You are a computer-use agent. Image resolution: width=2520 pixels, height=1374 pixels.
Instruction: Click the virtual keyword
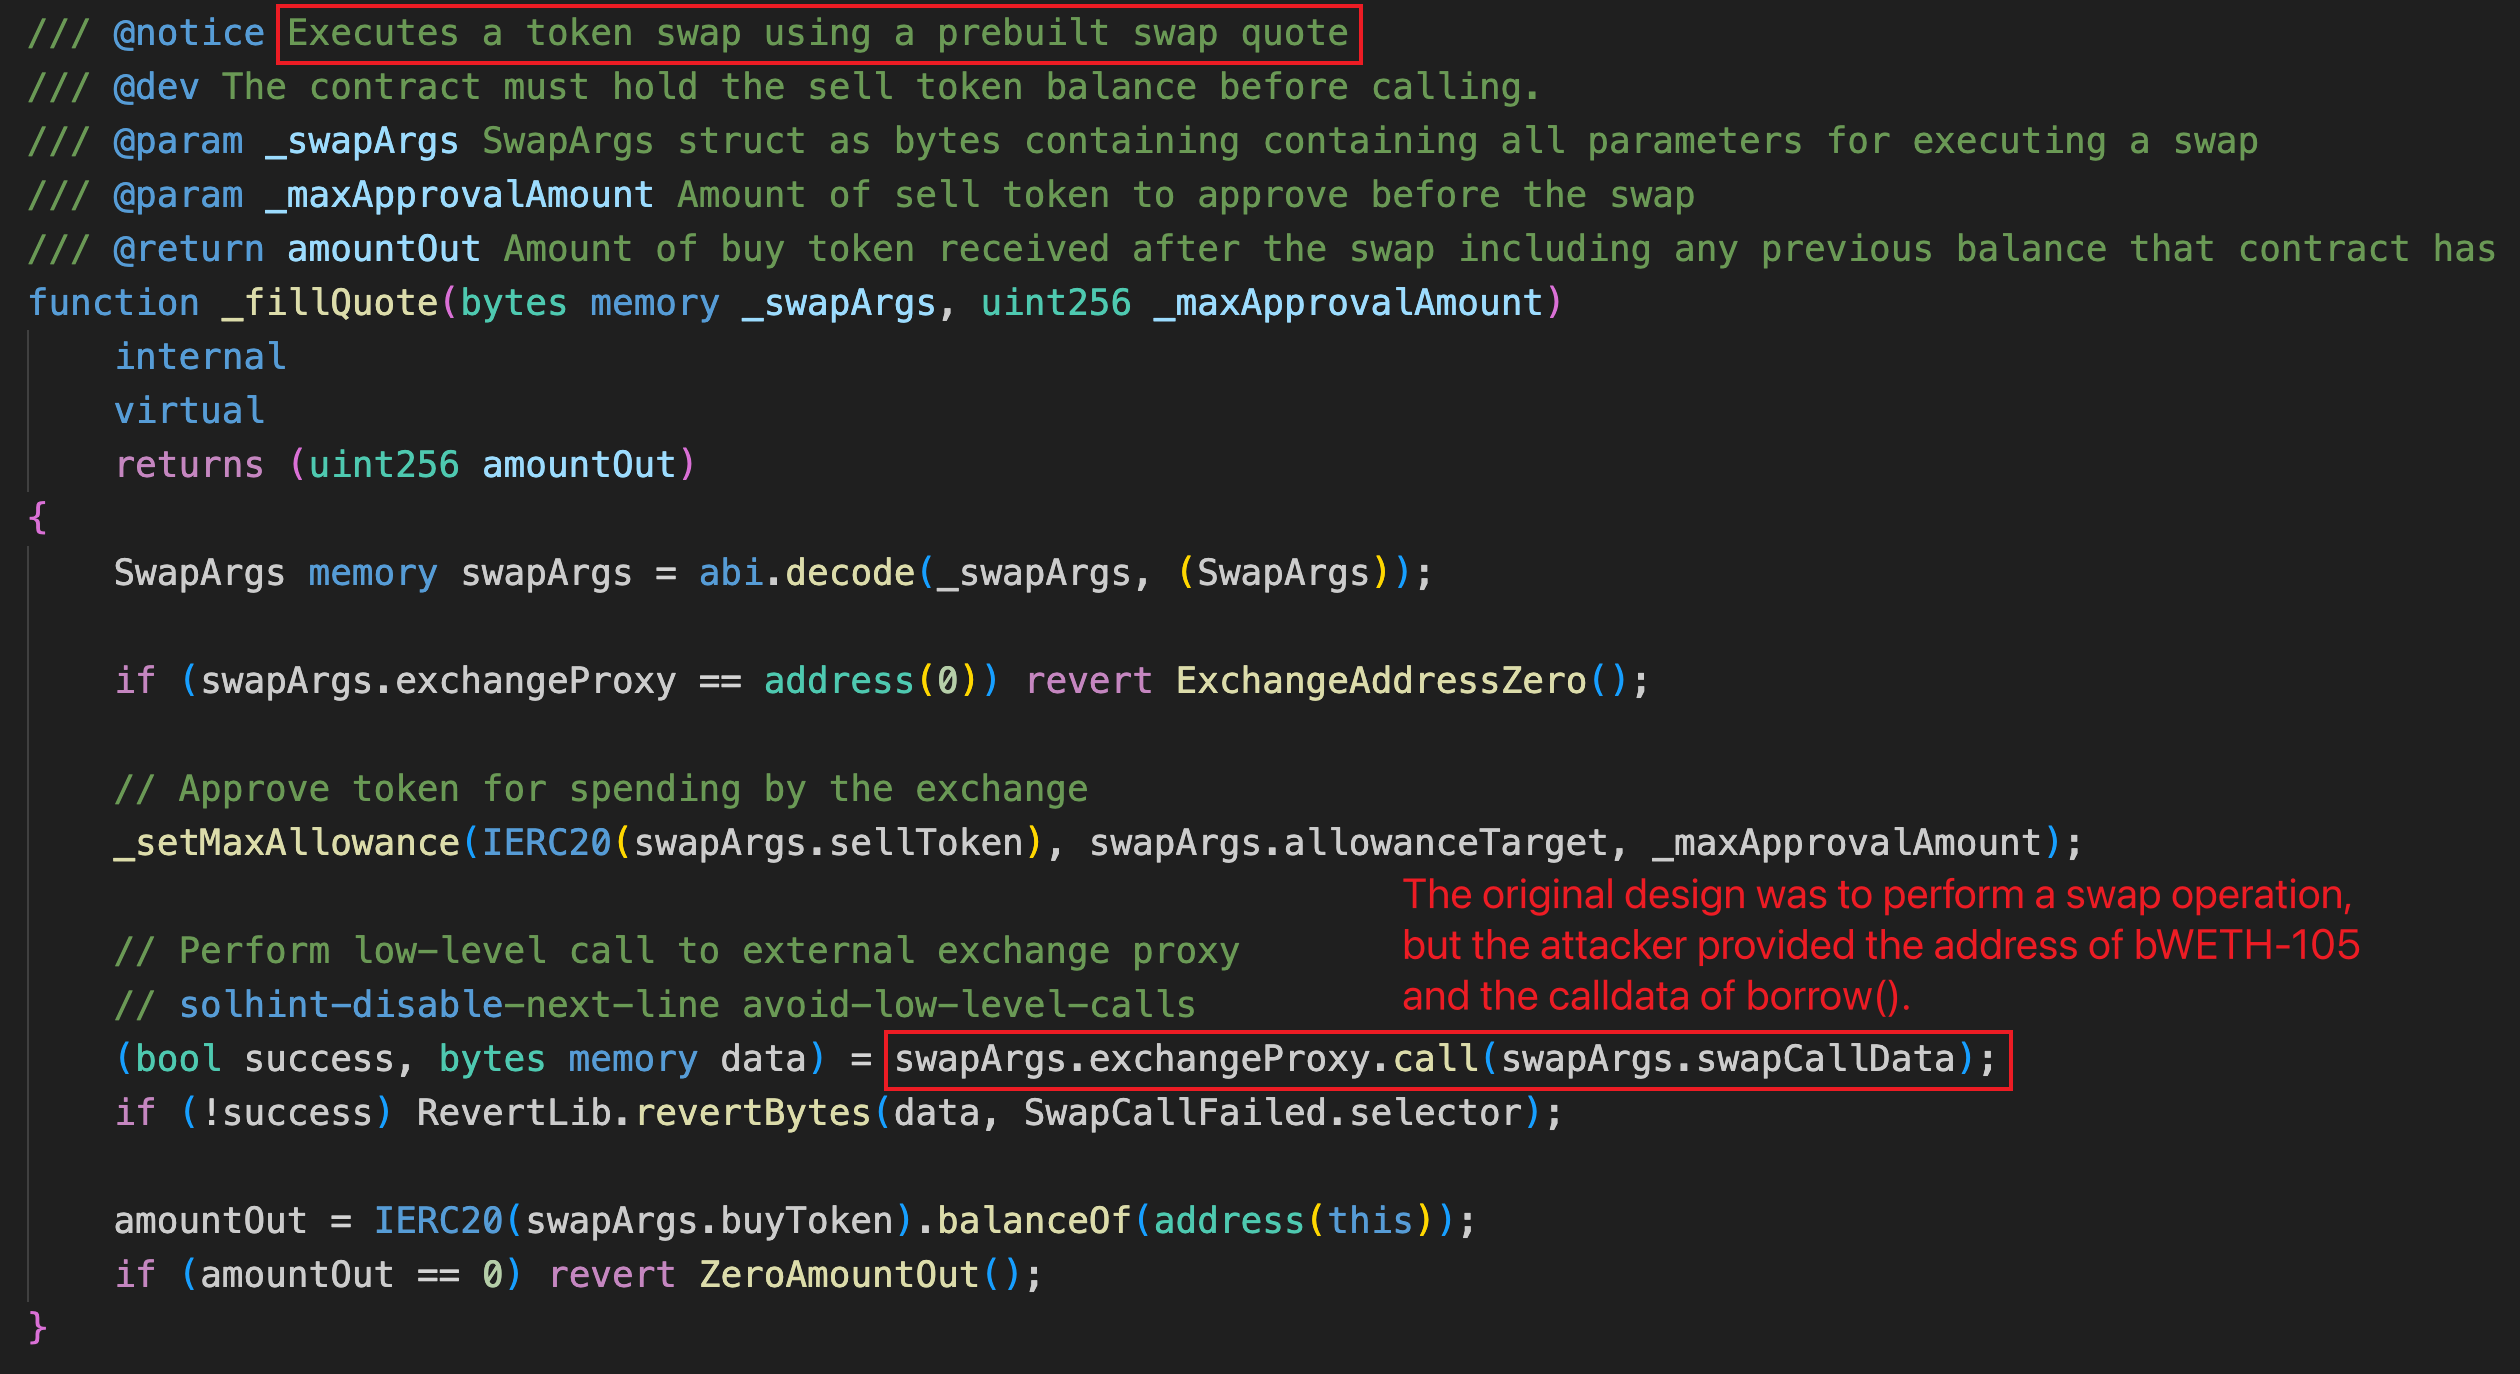[x=189, y=411]
